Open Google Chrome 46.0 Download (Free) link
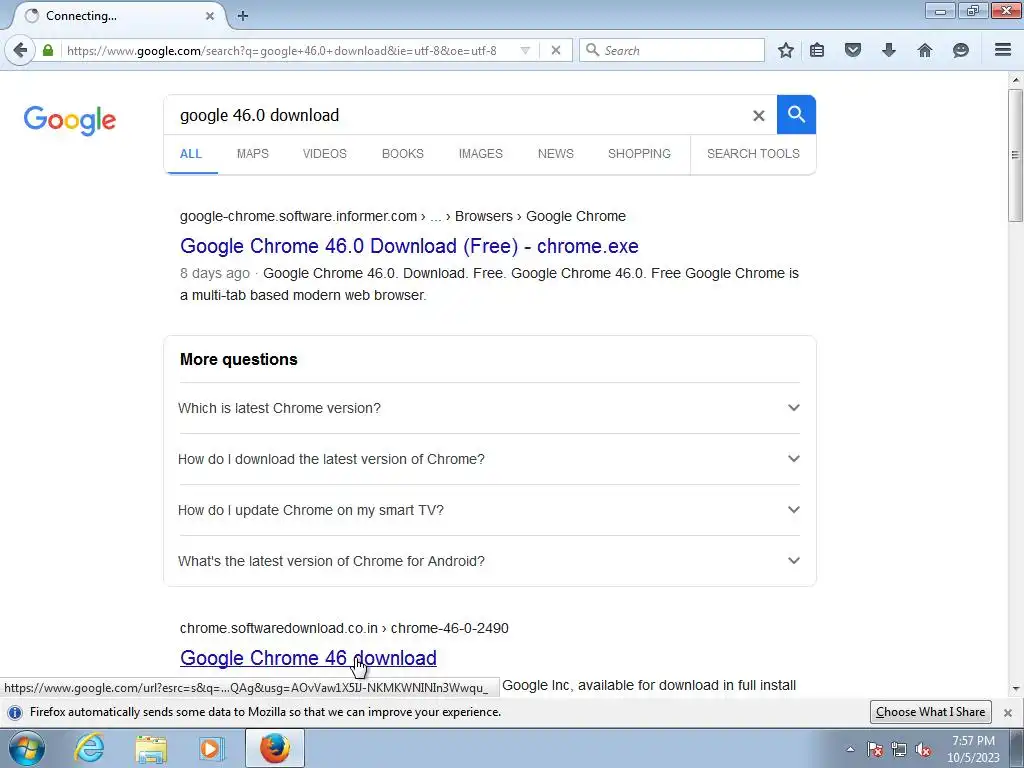1024x768 pixels. 409,246
